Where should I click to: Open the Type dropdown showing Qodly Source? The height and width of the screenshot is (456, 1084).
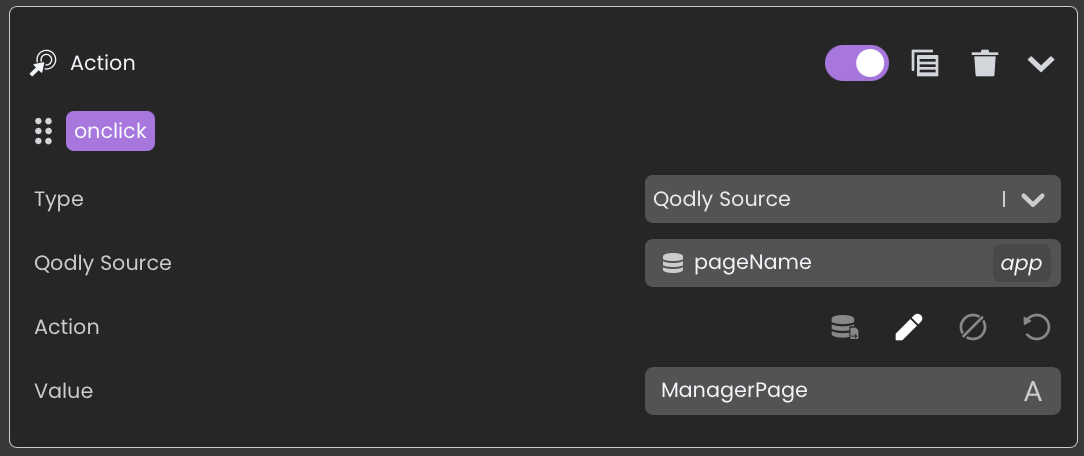[820, 199]
